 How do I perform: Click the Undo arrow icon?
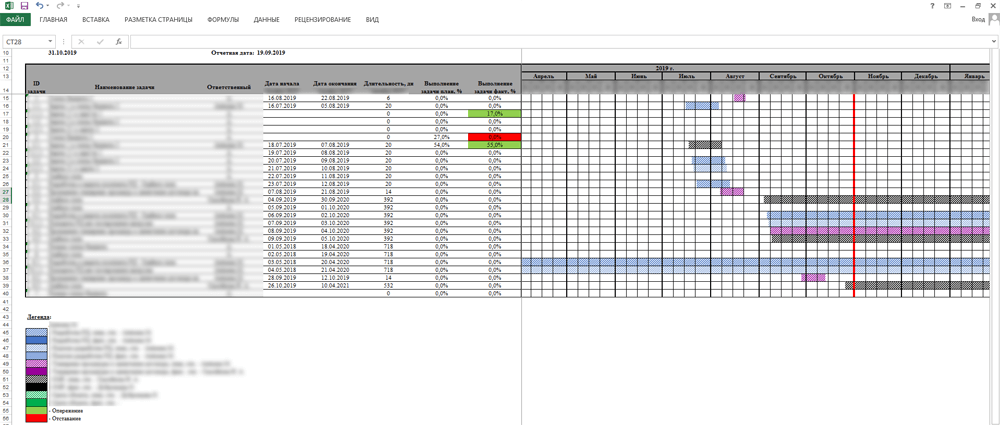click(39, 5)
